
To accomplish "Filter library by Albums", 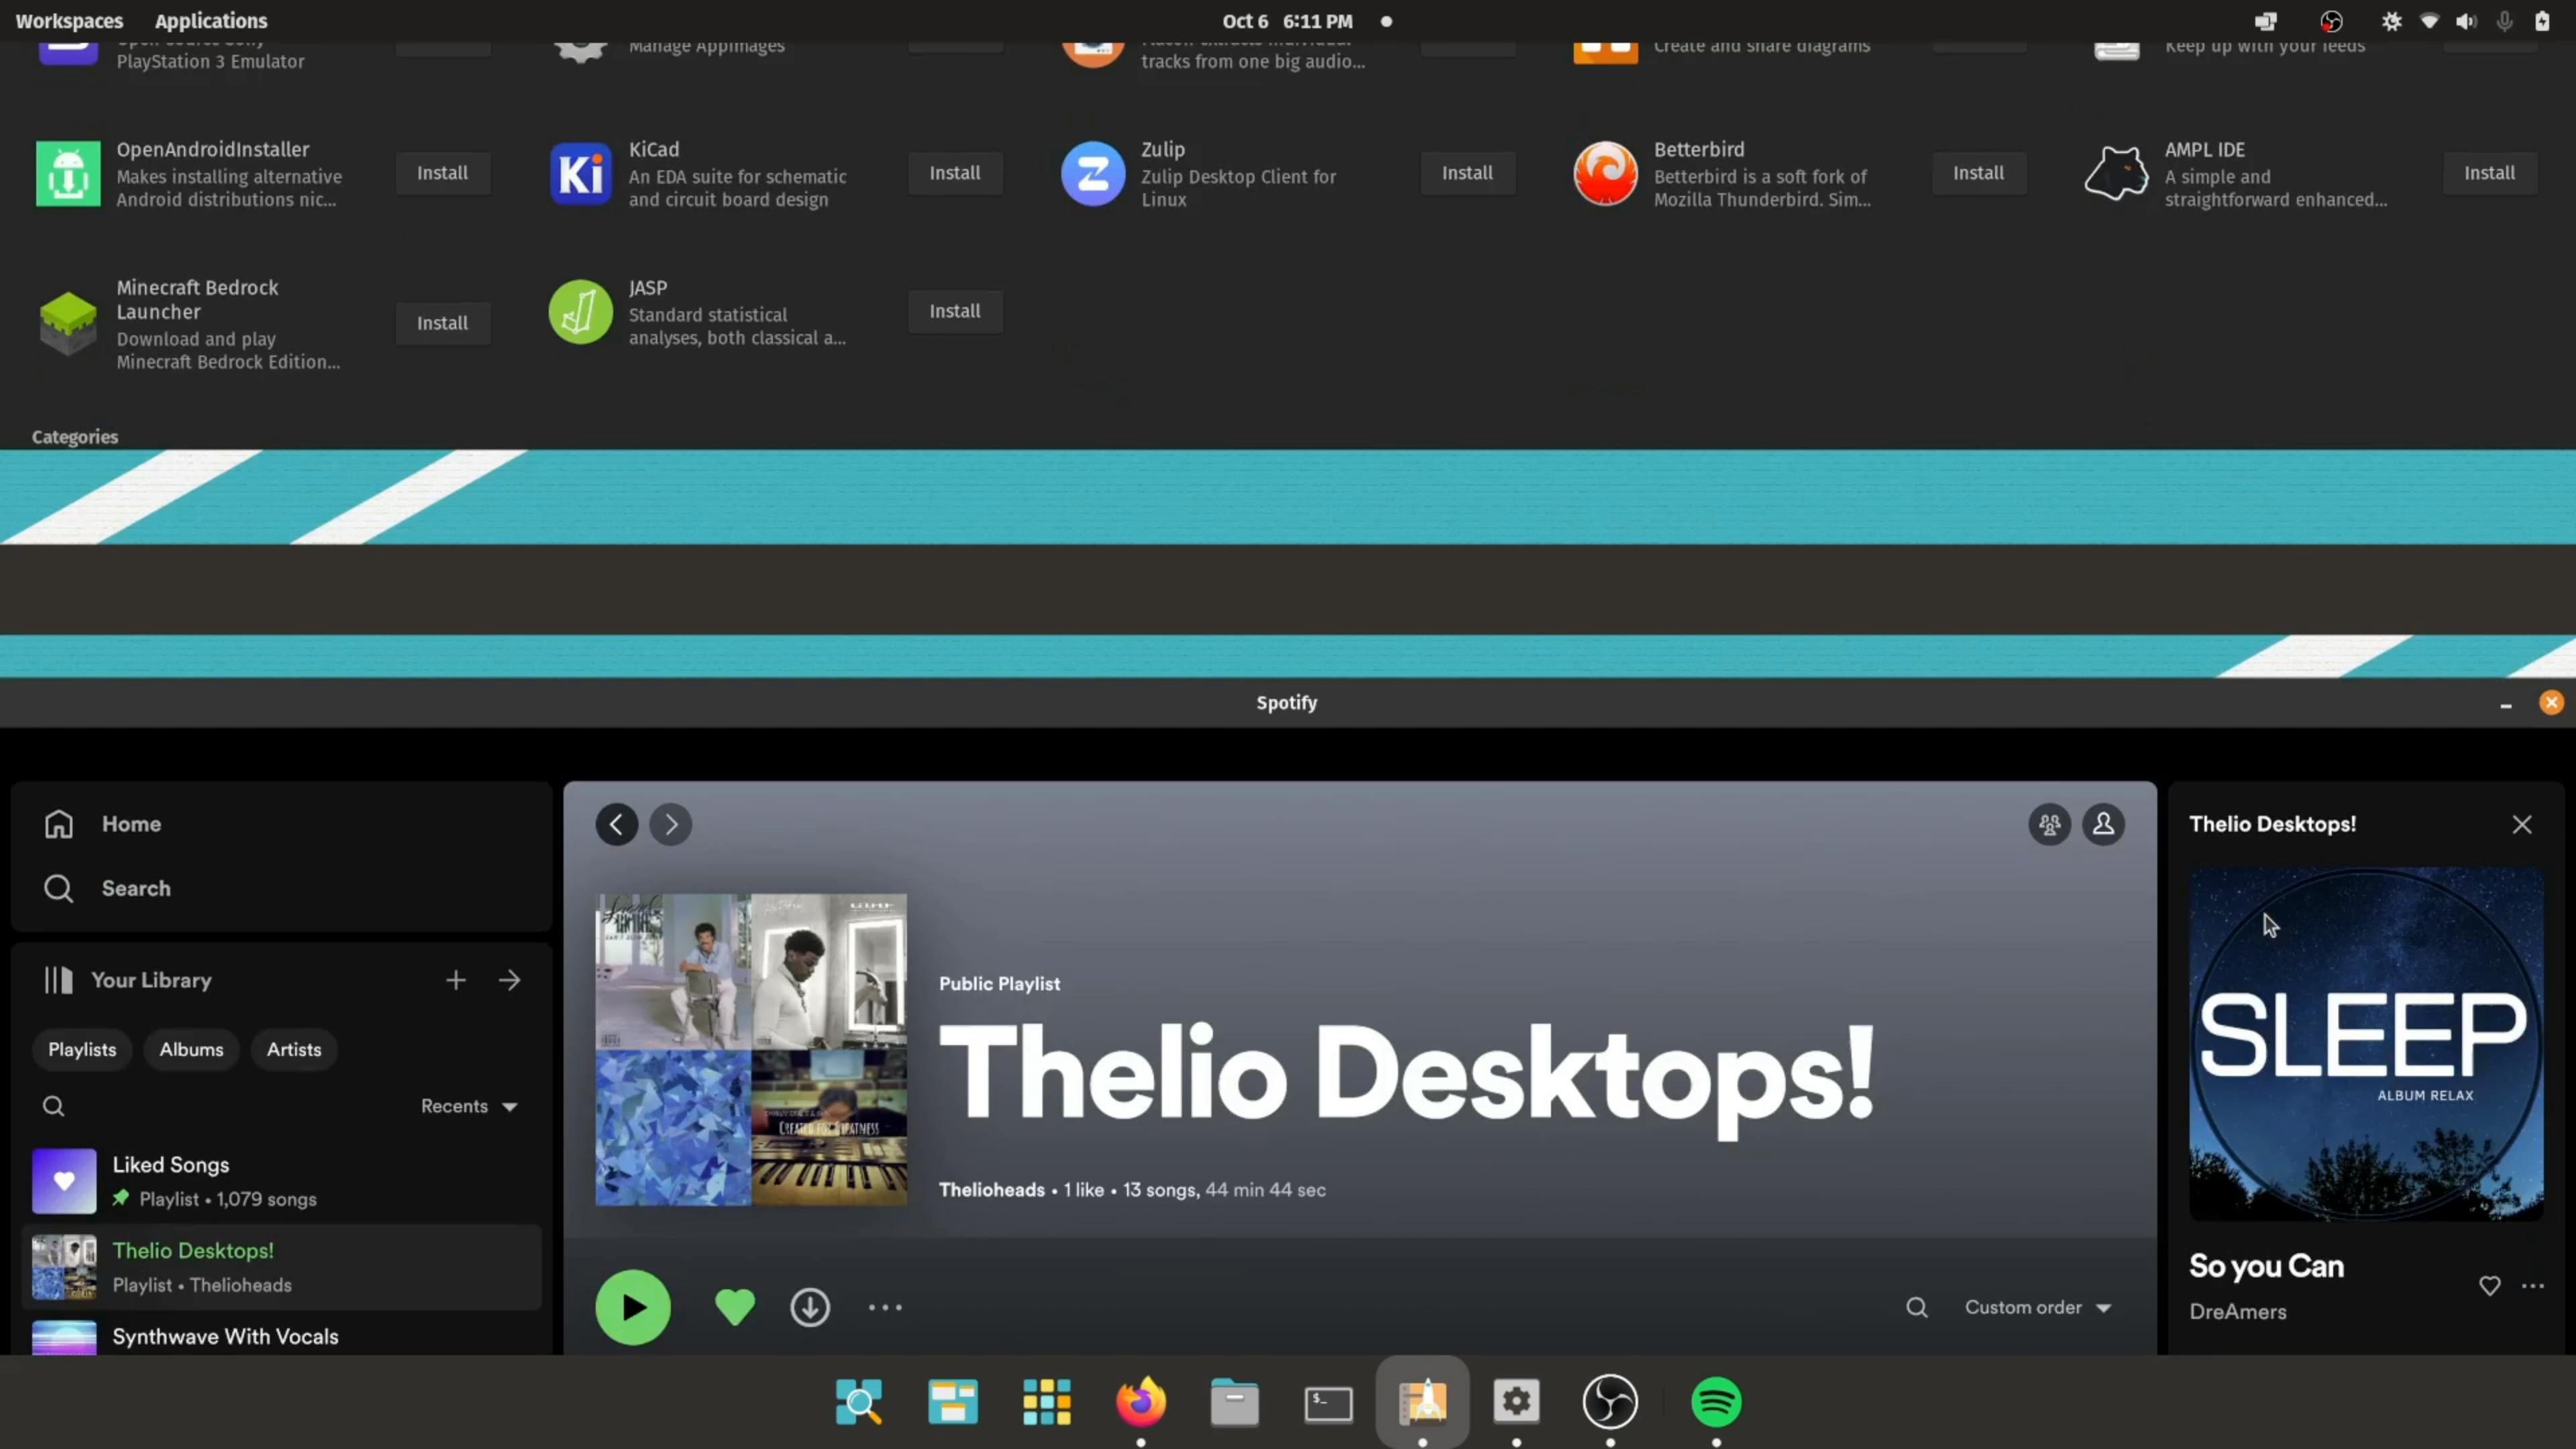I will [191, 1049].
